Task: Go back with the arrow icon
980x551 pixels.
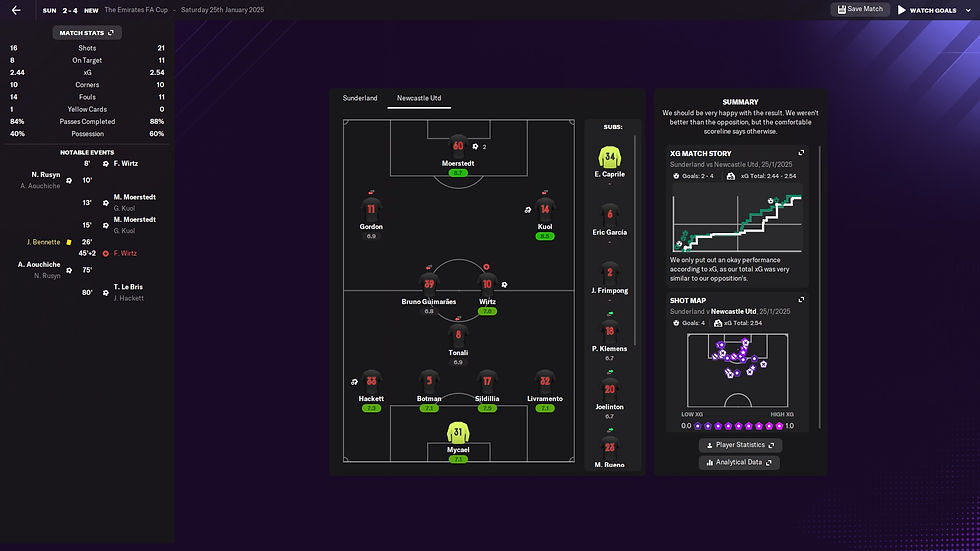Action: coord(16,10)
